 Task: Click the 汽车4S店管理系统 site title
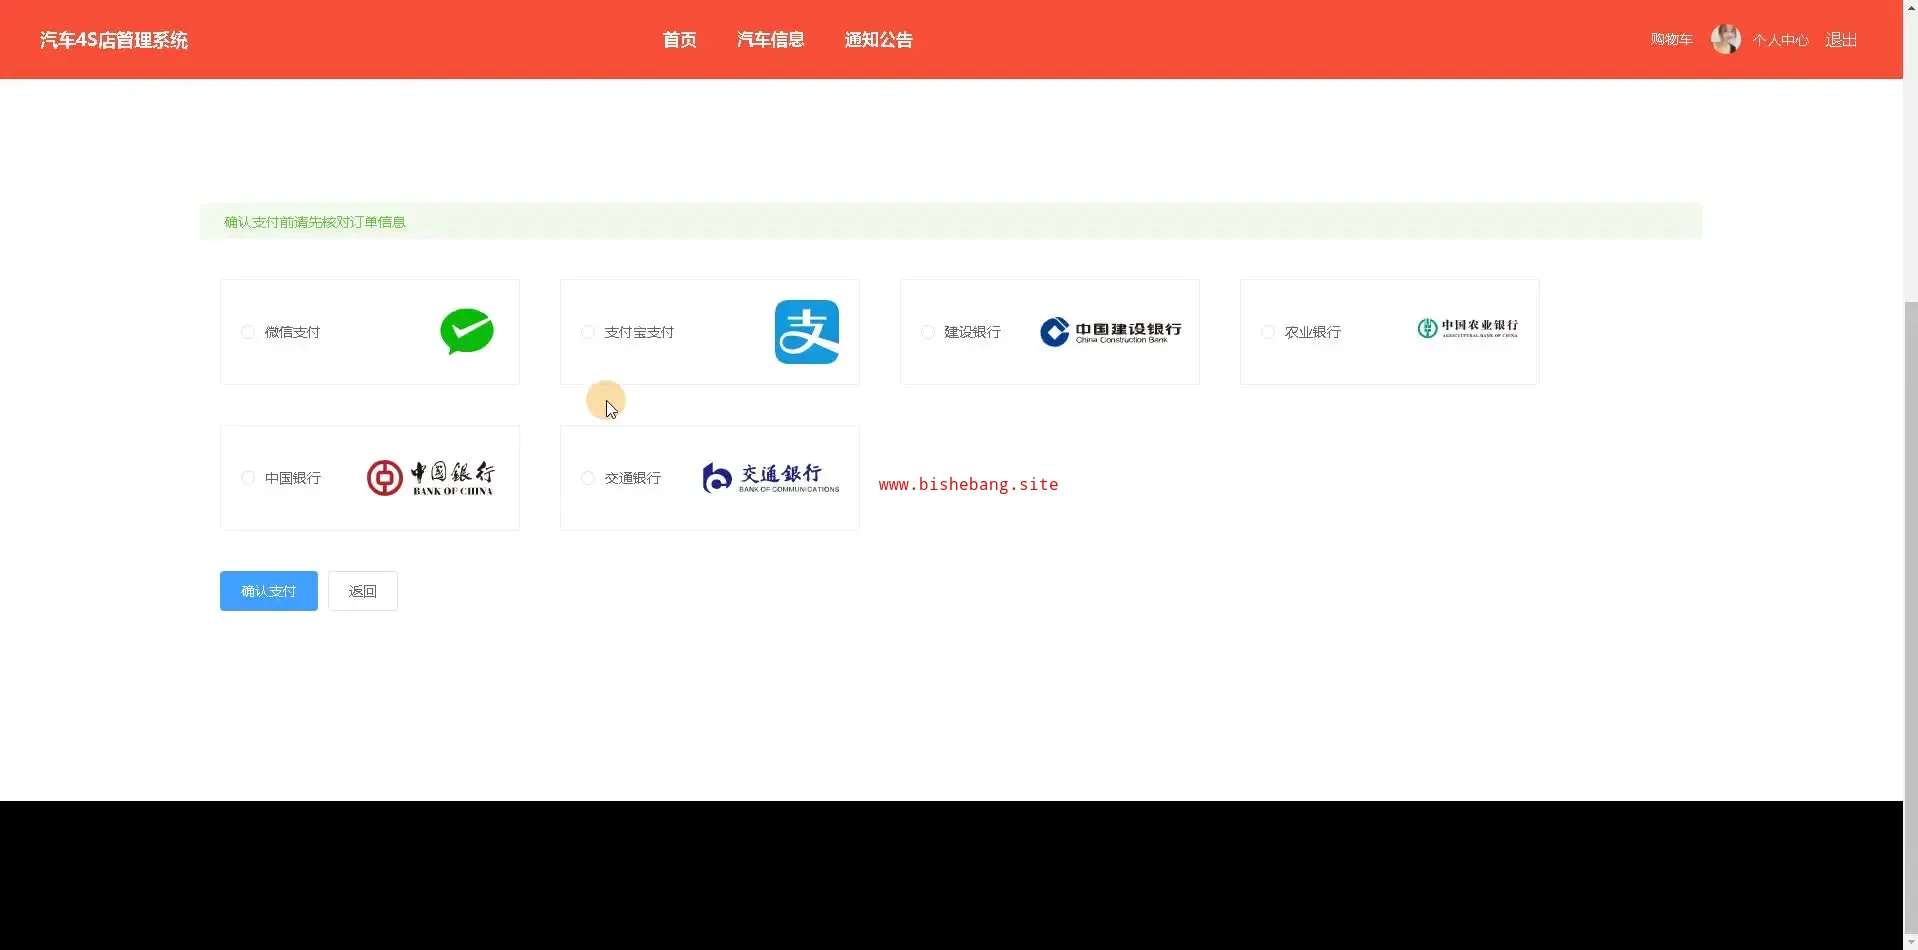[114, 40]
